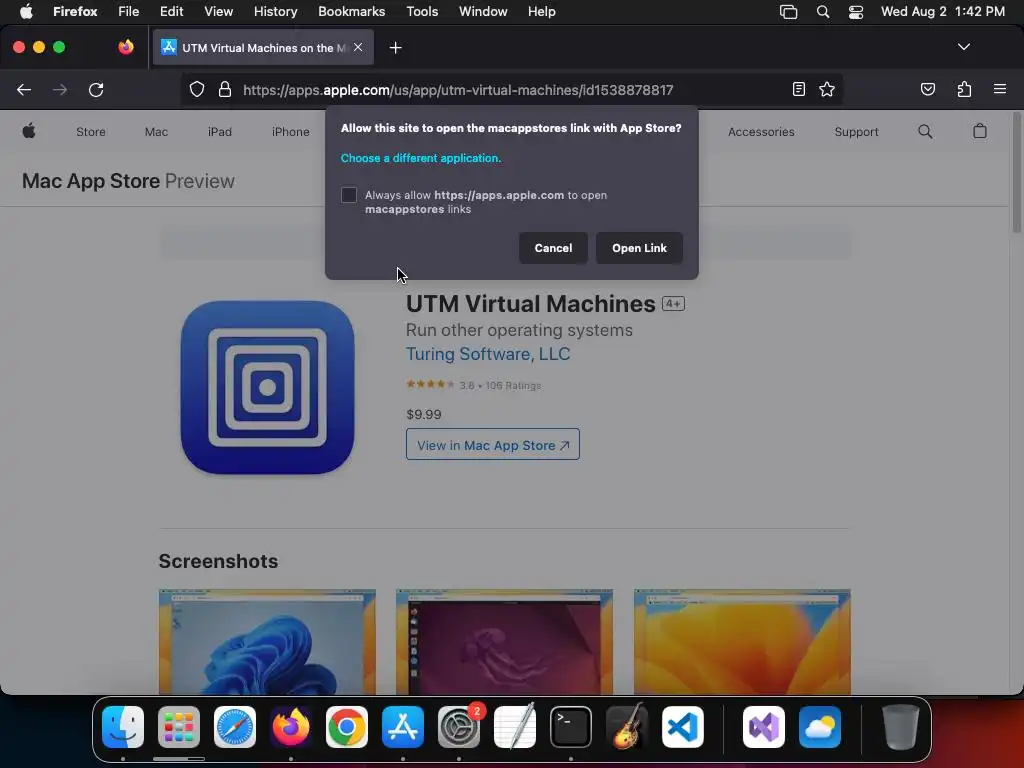Viewport: 1024px width, 768px height.
Task: Open Control Center in menu bar
Action: pyautogui.click(x=856, y=12)
